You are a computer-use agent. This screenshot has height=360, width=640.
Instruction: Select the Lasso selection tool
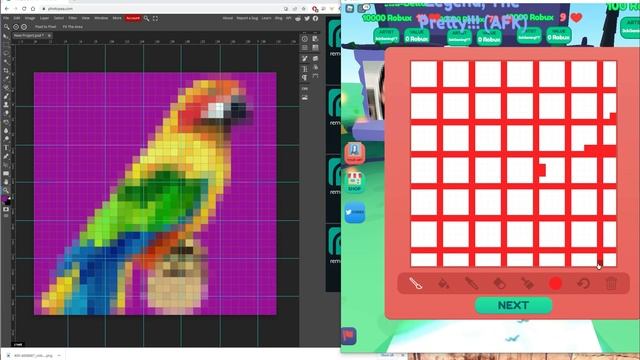pyautogui.click(x=6, y=53)
